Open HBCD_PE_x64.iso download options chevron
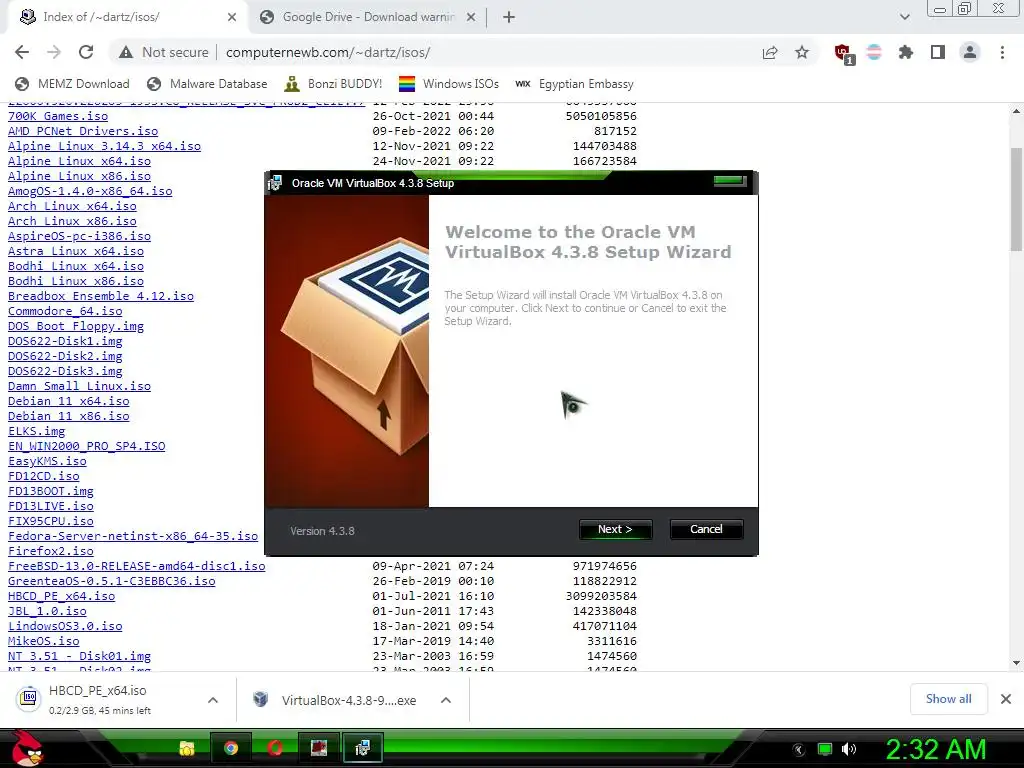Image resolution: width=1024 pixels, height=768 pixels. [213, 700]
